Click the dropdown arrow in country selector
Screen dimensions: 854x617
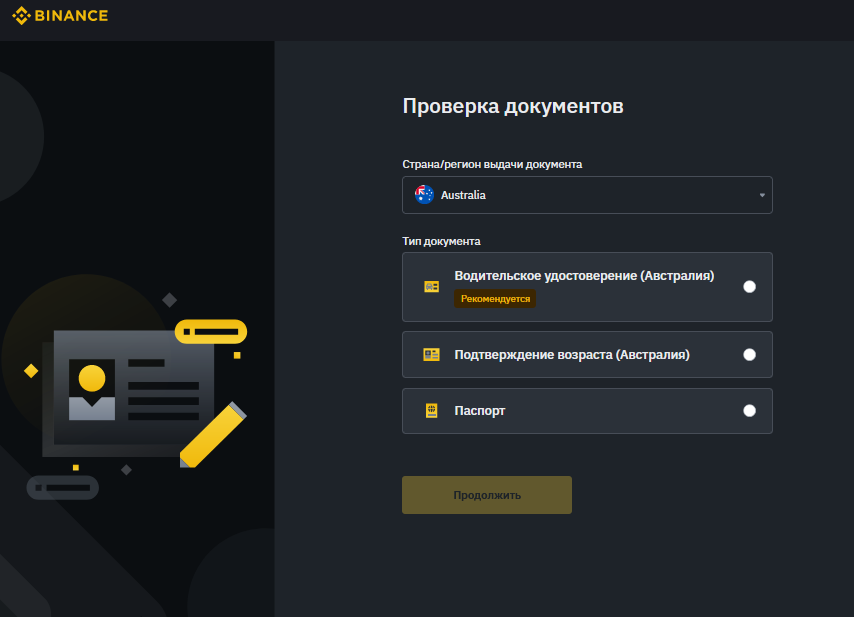coord(762,195)
